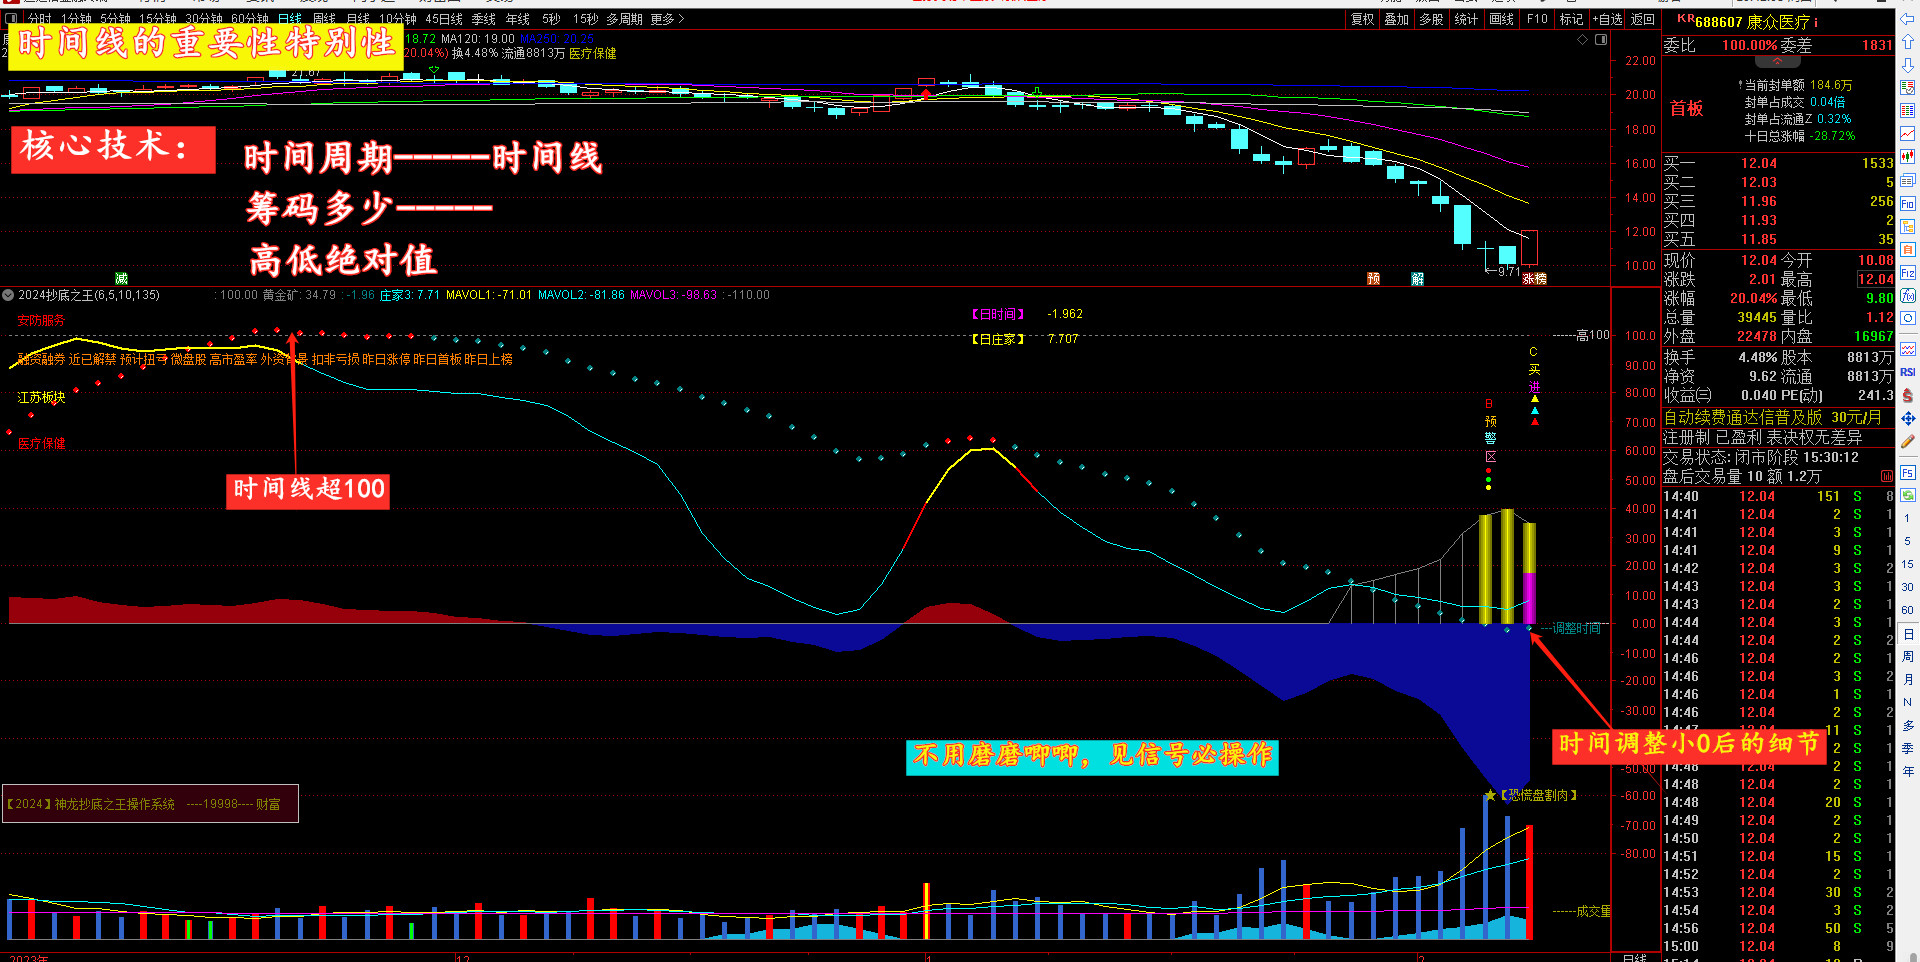Select the 15分钟 period tab
The image size is (1920, 962).
click(158, 19)
